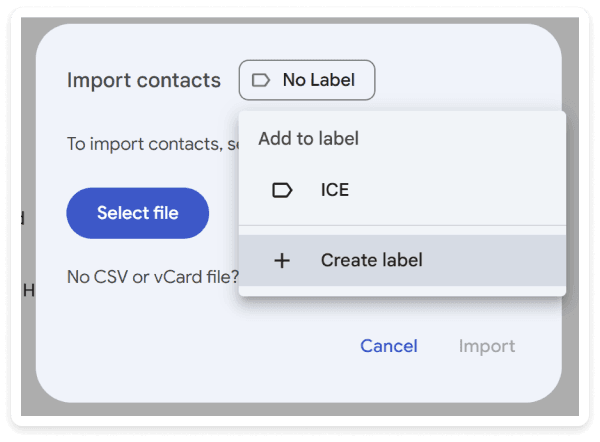
Task: Click the tag icon inside No Label chip
Action: coord(261,80)
